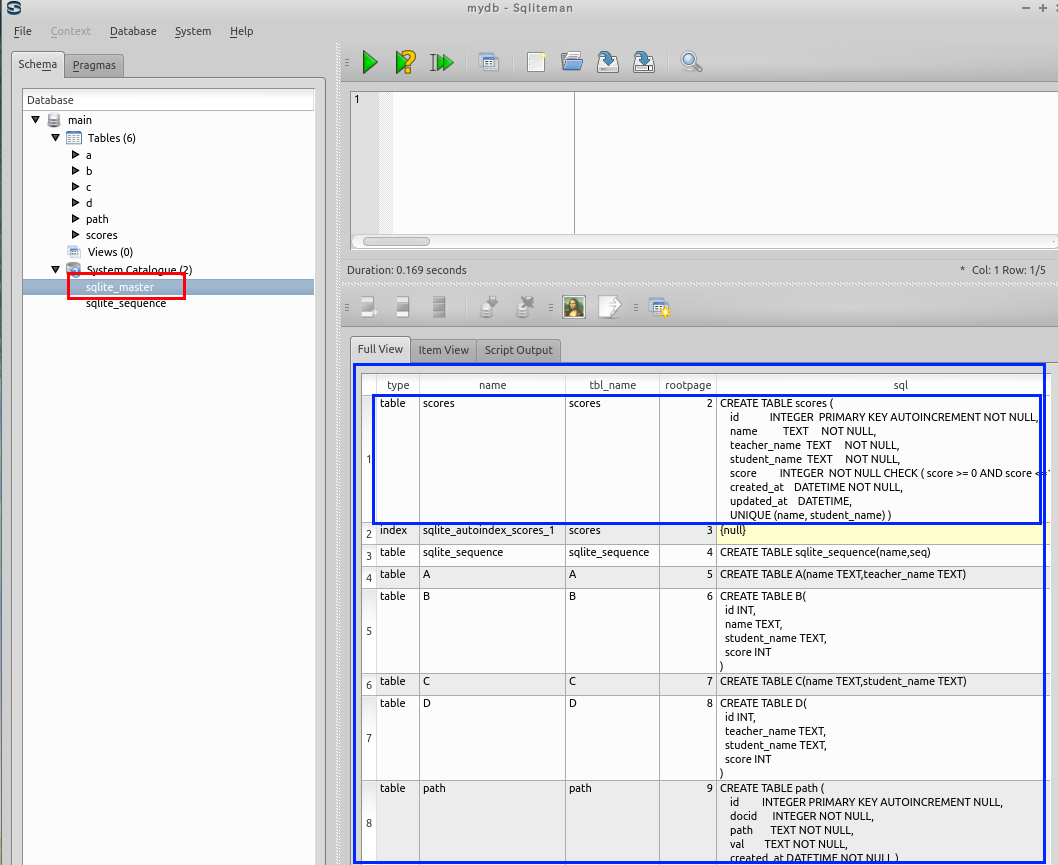Click the export data page icon
This screenshot has width=1058, height=865.
[x=609, y=308]
